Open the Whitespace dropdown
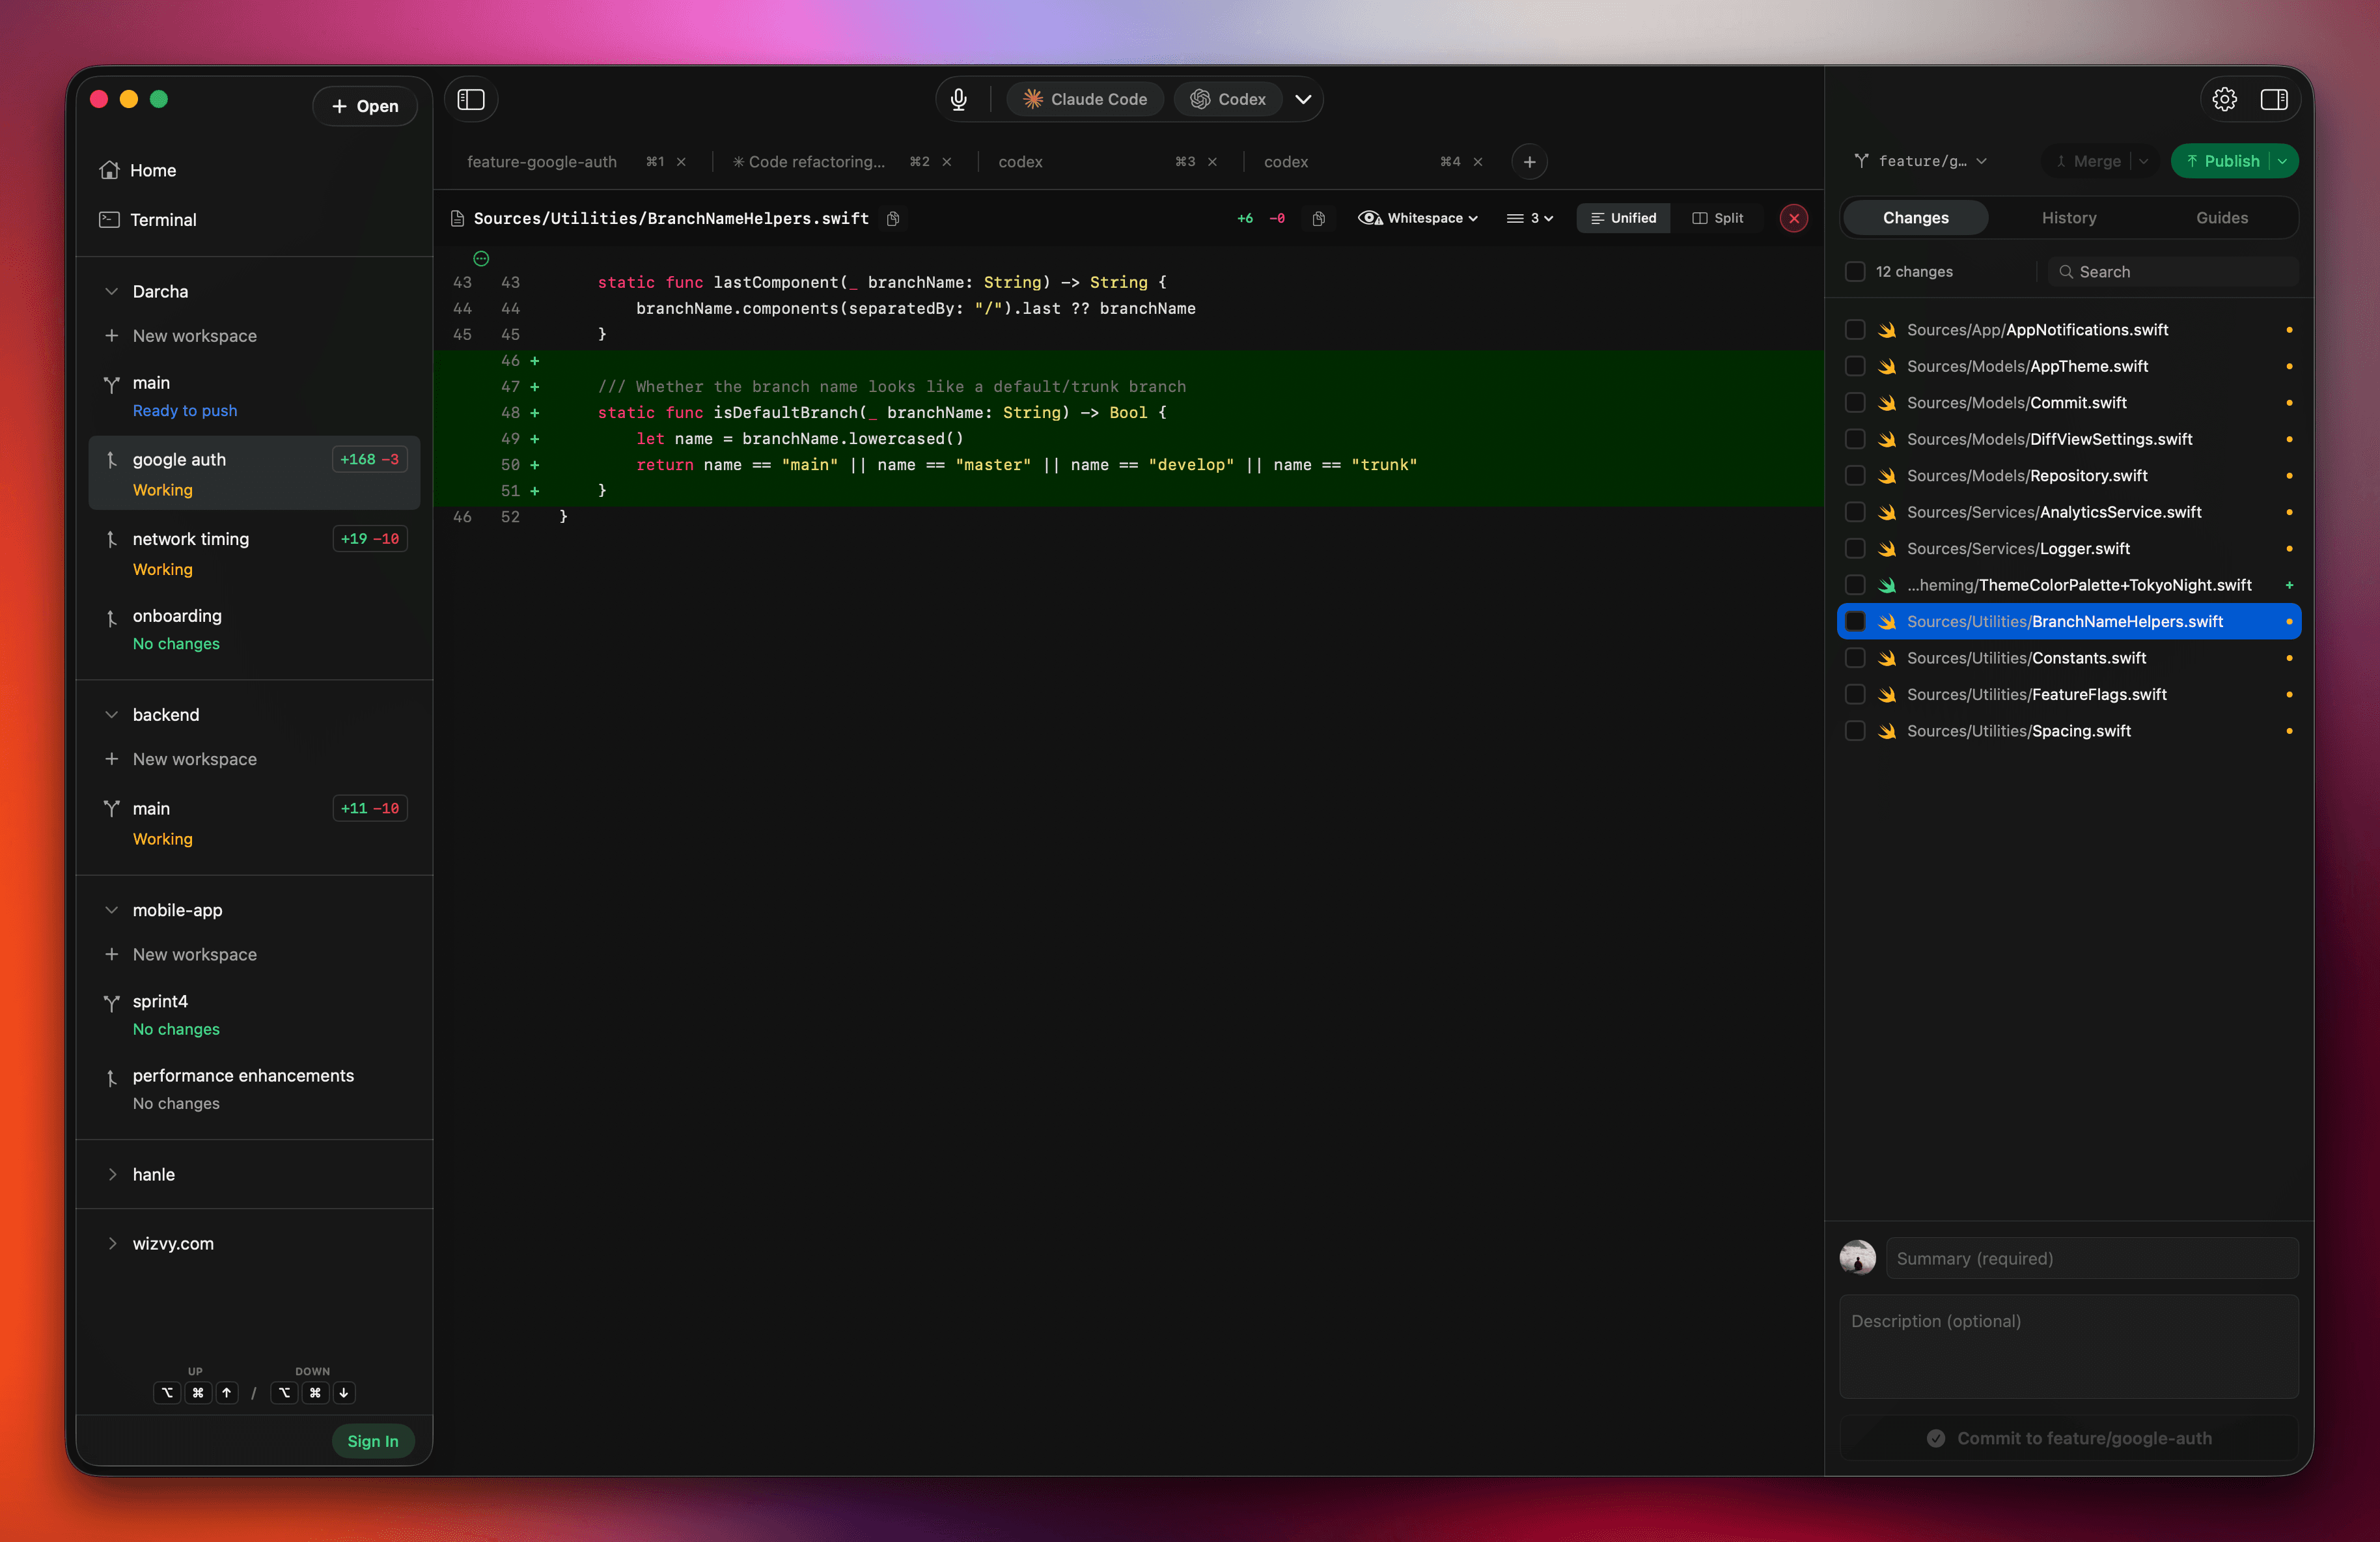 pos(1418,218)
